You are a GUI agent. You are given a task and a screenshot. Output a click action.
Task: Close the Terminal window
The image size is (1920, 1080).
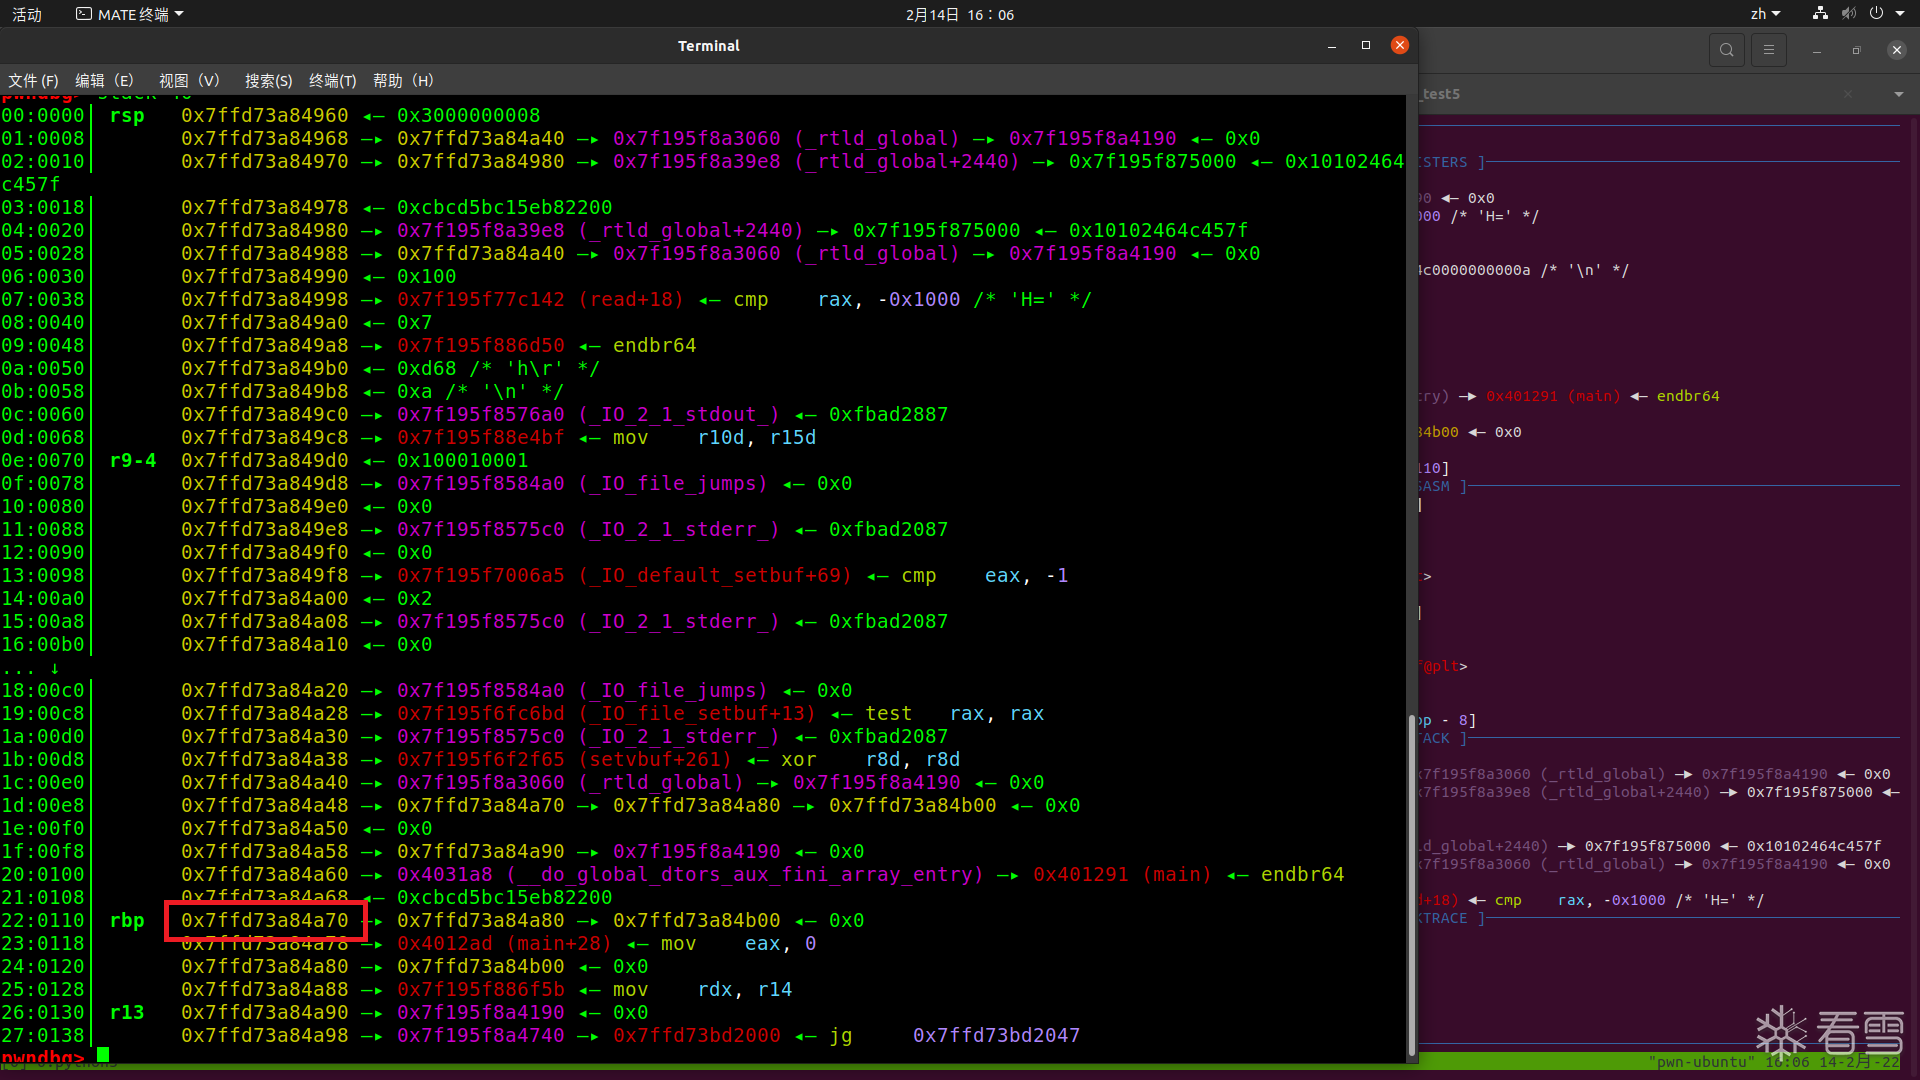pos(1400,45)
